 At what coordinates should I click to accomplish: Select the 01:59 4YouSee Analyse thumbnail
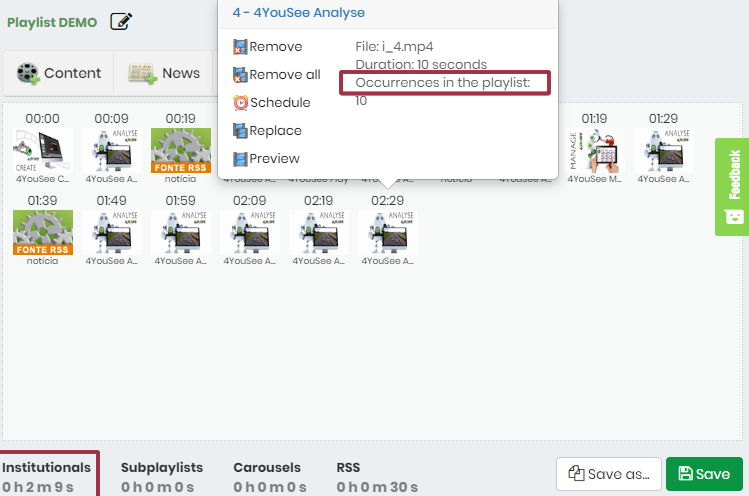click(x=181, y=232)
